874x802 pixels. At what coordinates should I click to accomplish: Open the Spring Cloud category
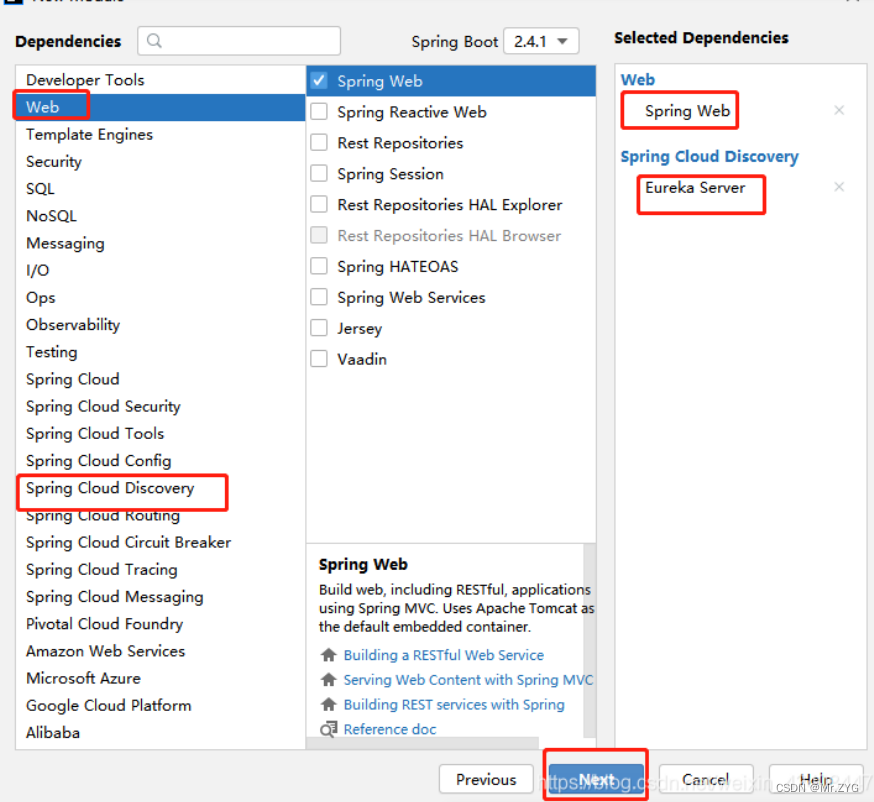pos(161,379)
